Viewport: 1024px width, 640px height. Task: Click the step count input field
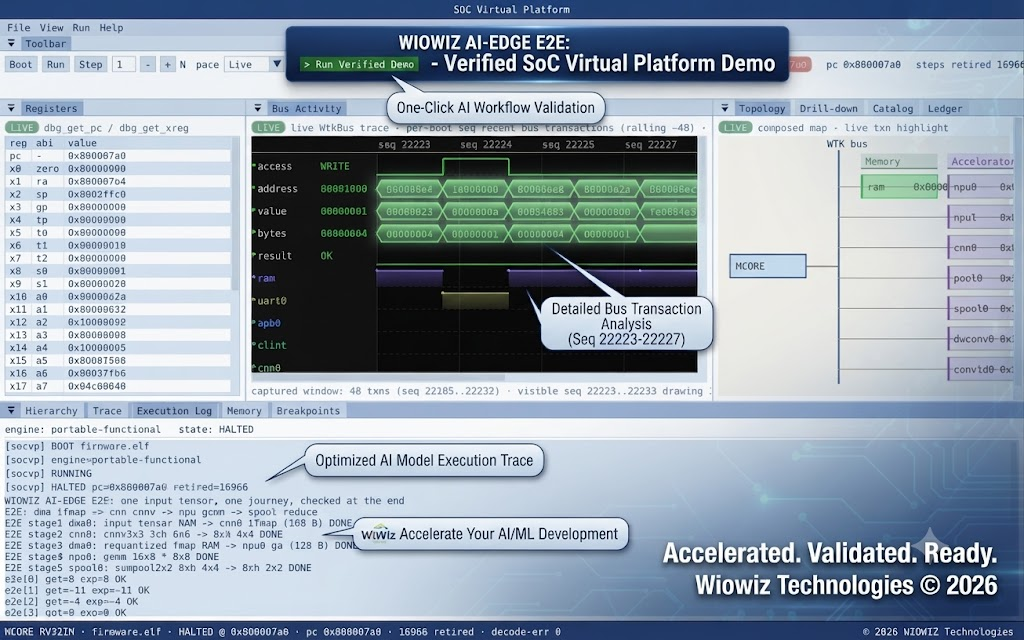[123, 64]
